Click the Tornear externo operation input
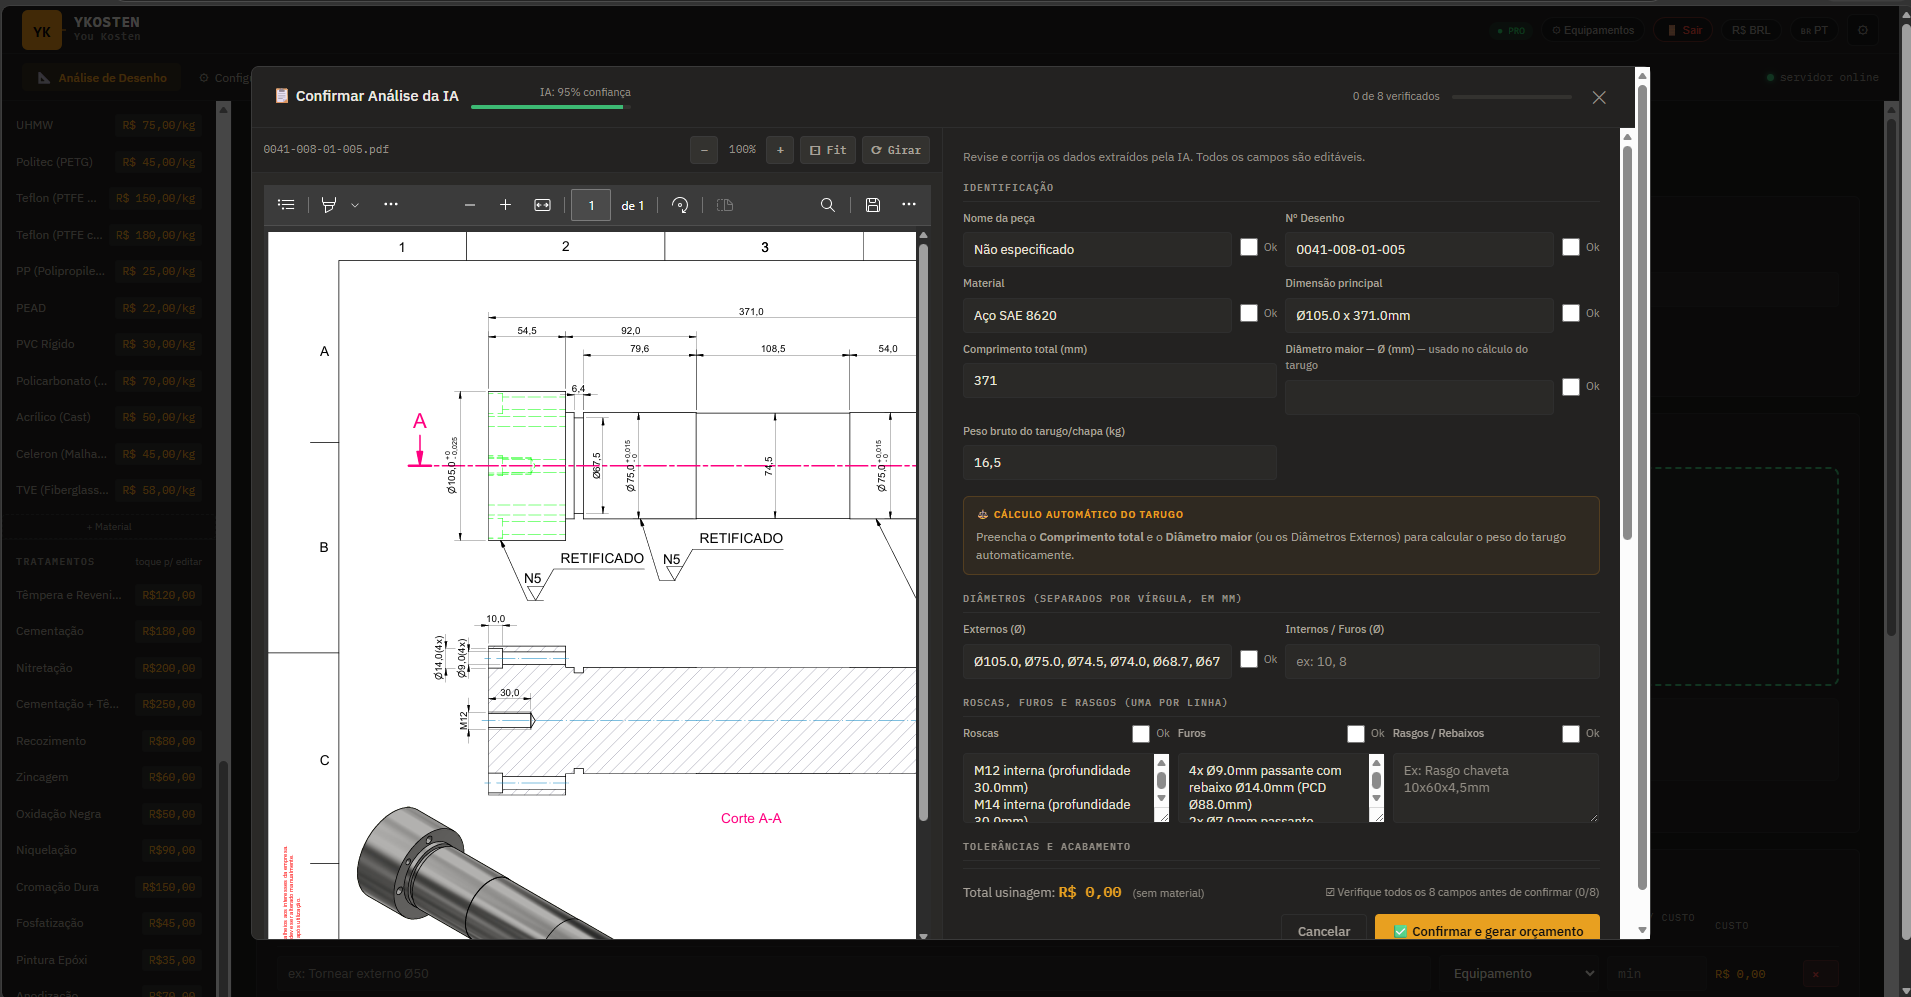 [x=850, y=973]
